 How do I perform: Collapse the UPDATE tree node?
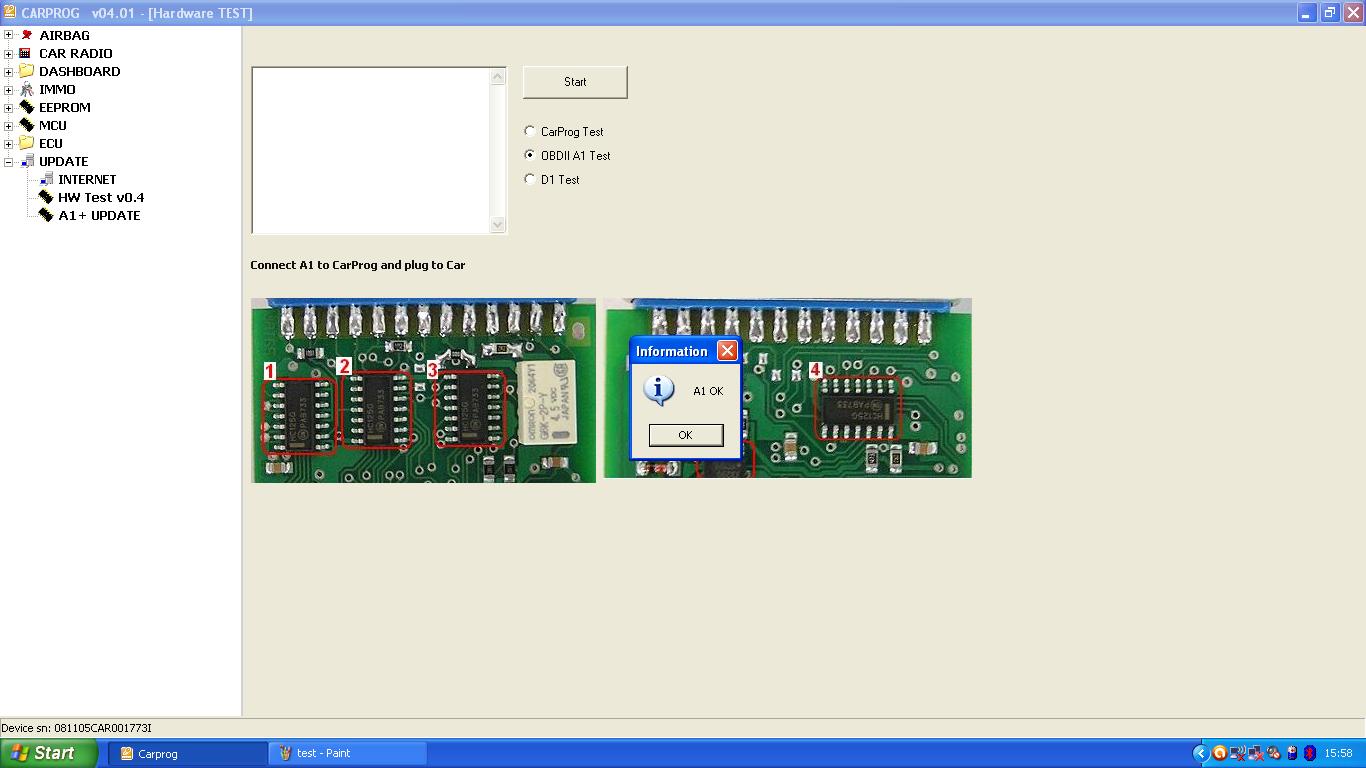(9, 161)
